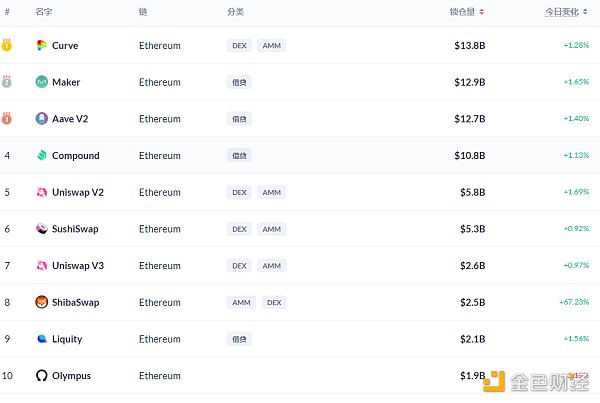Click the ShibaSwap dog logo icon
600x403 pixels.
tap(41, 302)
